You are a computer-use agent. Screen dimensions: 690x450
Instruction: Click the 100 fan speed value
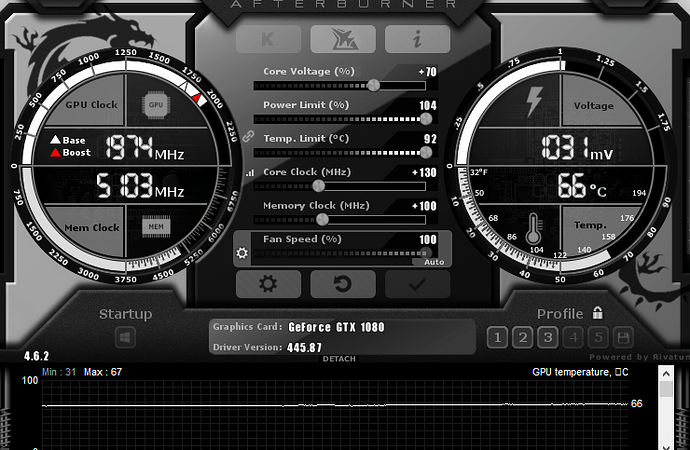pyautogui.click(x=428, y=240)
